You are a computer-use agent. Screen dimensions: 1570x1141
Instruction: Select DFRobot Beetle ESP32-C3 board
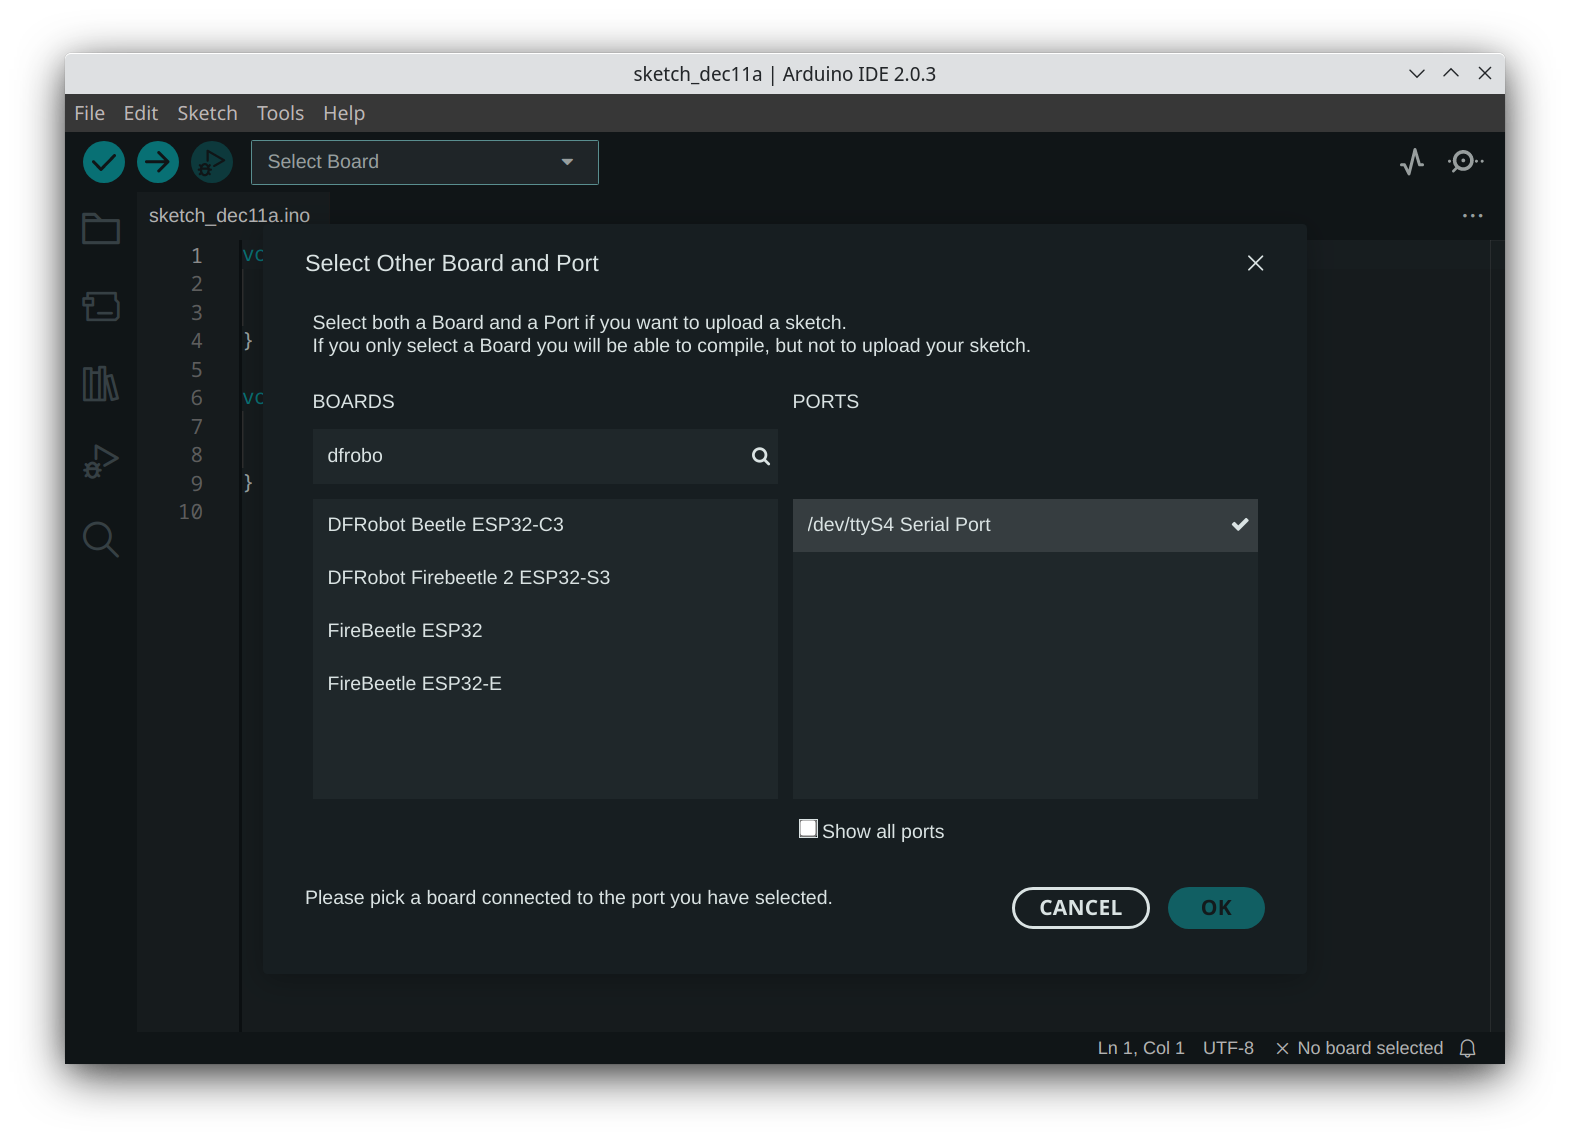pos(545,525)
